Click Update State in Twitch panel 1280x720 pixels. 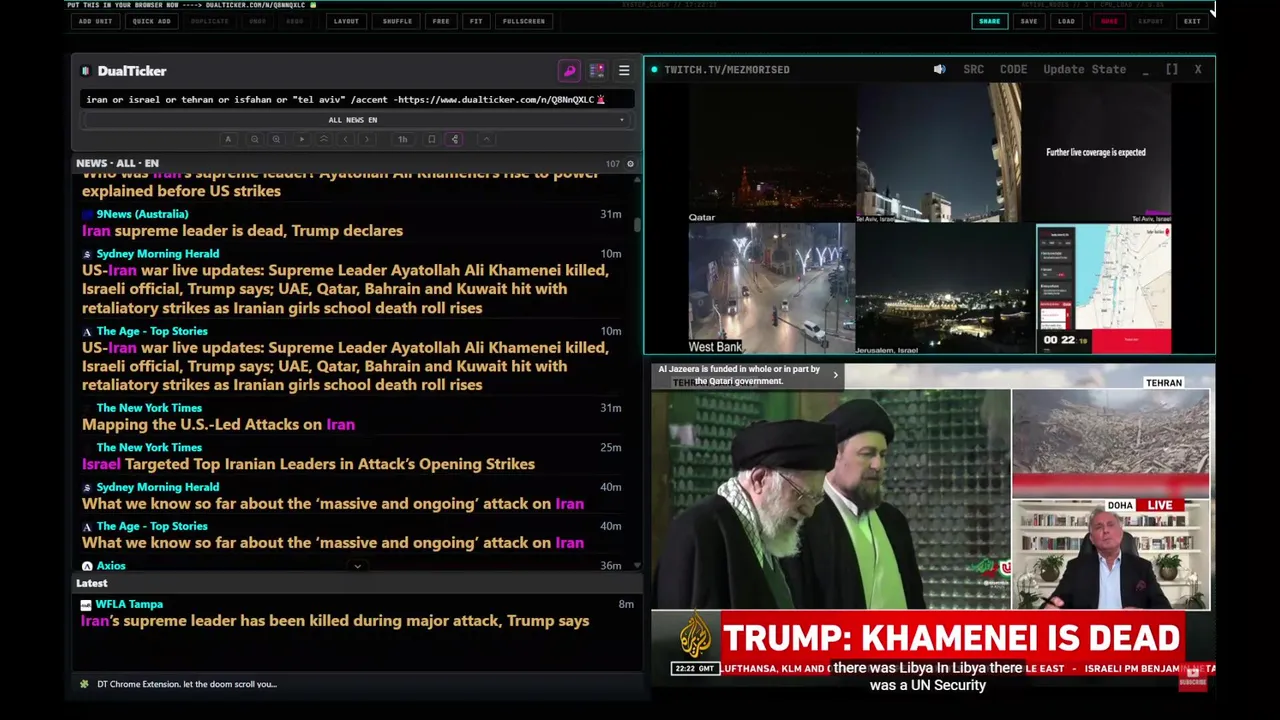[1084, 69]
